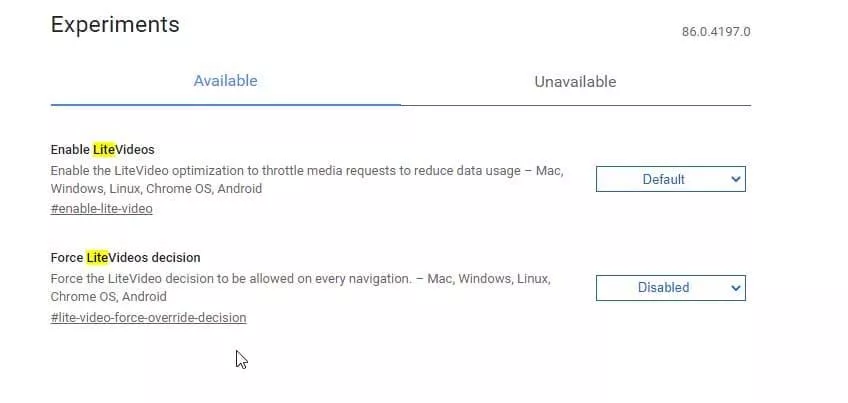
Task: Click the blue underline beneath the Available tab
Action: [x=226, y=104]
